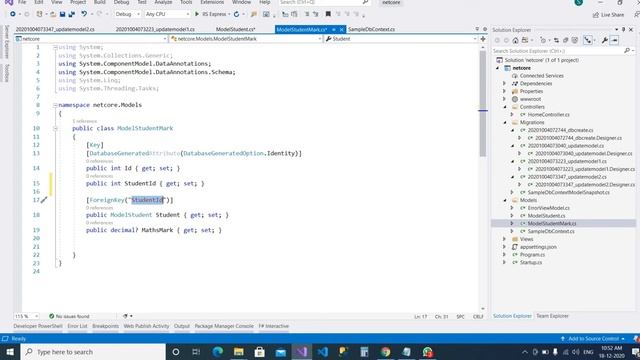Open Microsoft Edge from taskbar
This screenshot has width=640, height=360.
(218, 352)
